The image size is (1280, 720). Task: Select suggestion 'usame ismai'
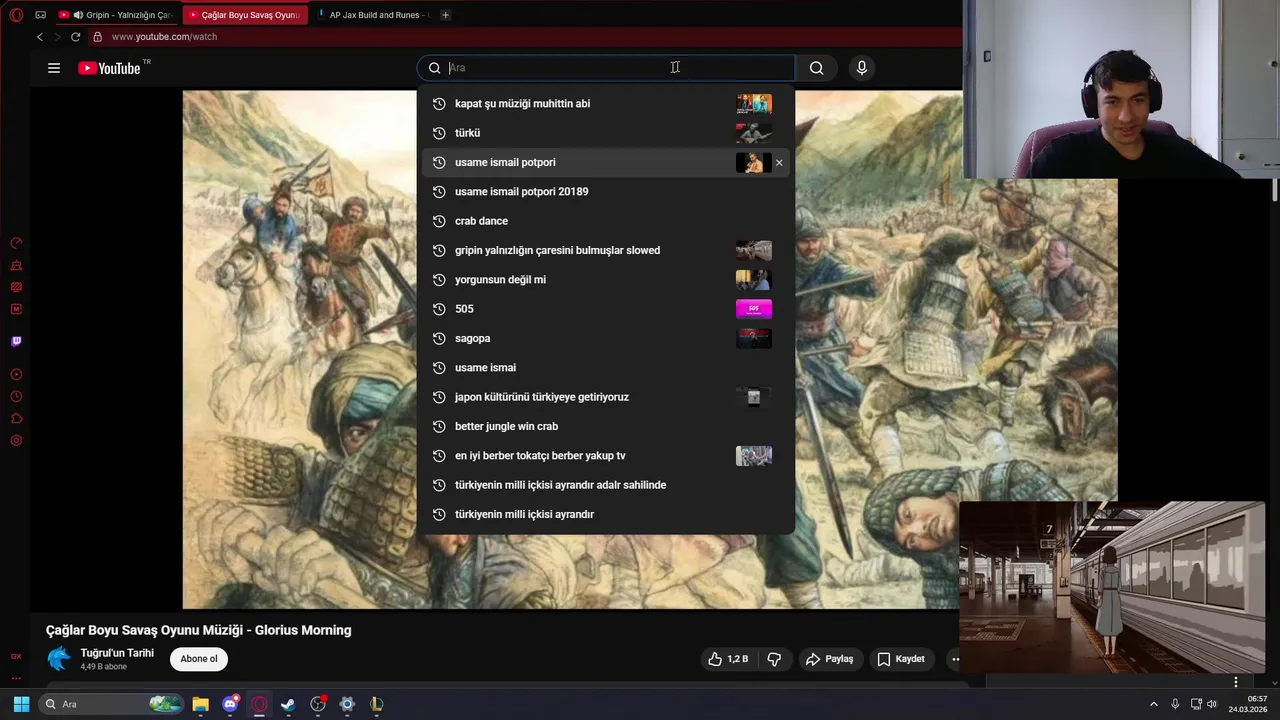tap(606, 368)
